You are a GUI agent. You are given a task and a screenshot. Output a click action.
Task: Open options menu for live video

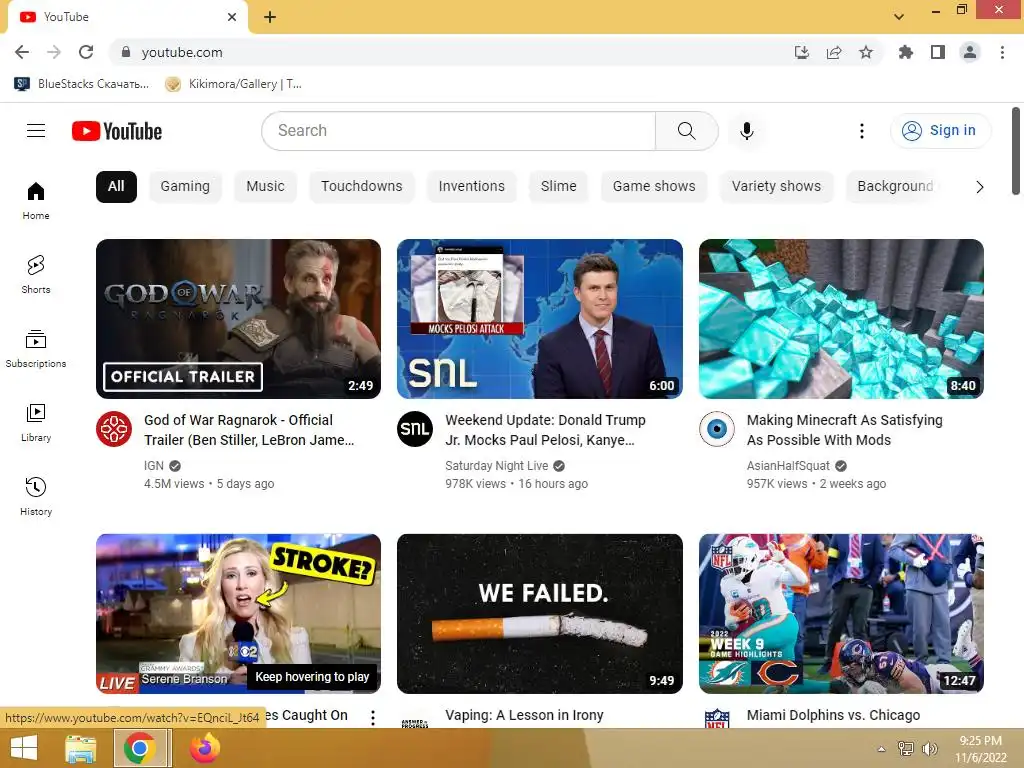coord(373,718)
